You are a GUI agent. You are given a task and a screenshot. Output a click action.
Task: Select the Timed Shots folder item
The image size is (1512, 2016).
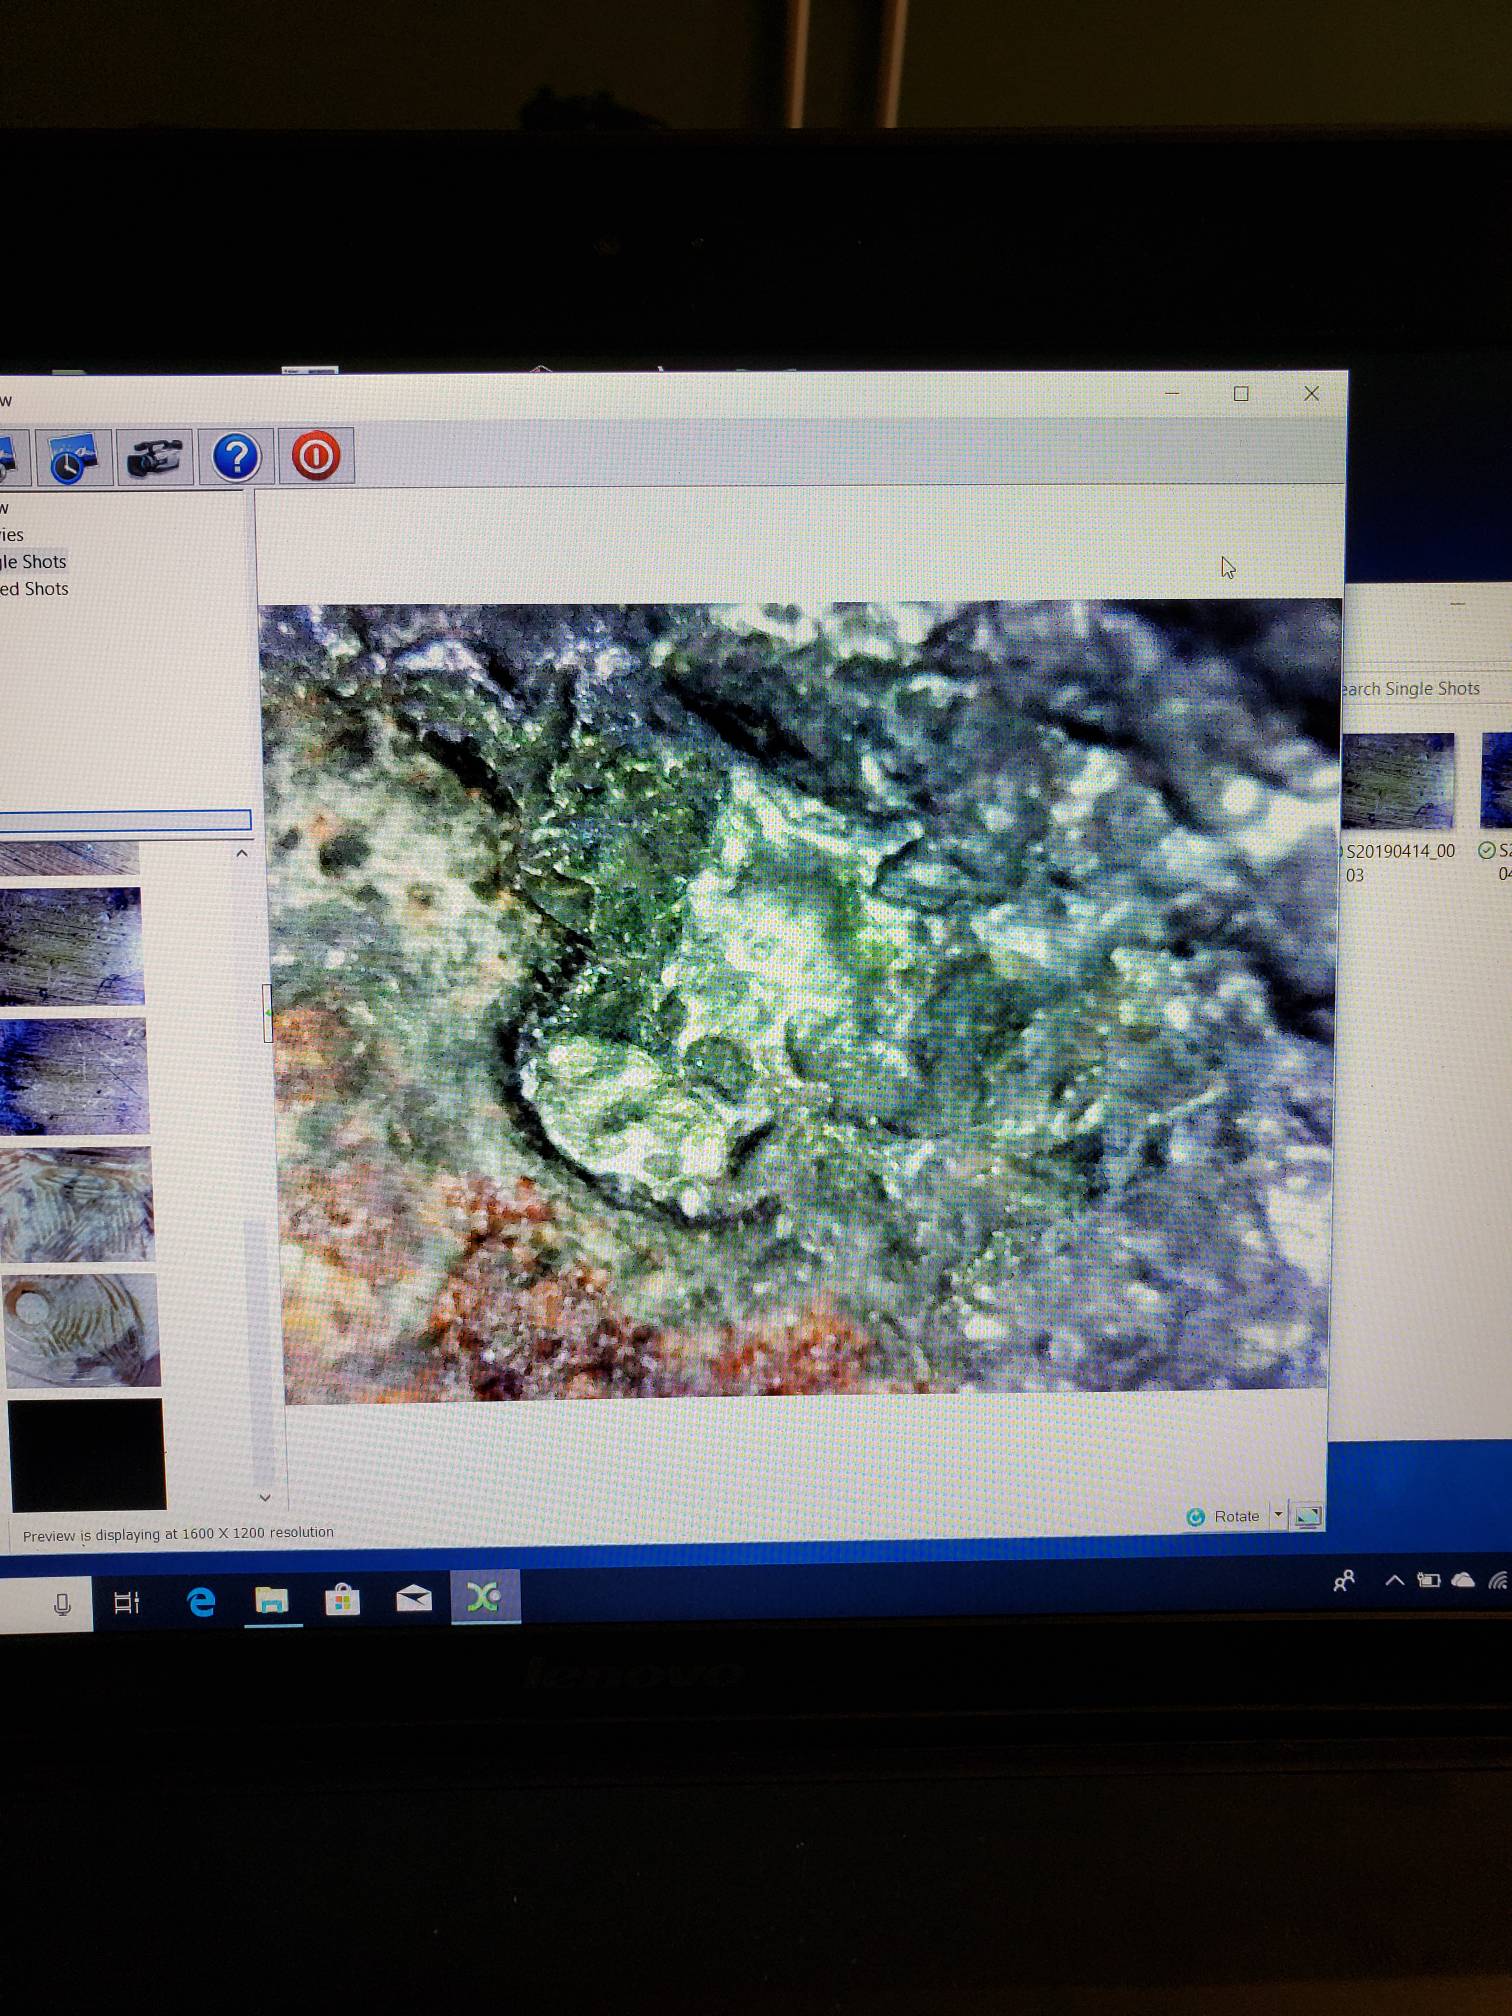tap(35, 589)
